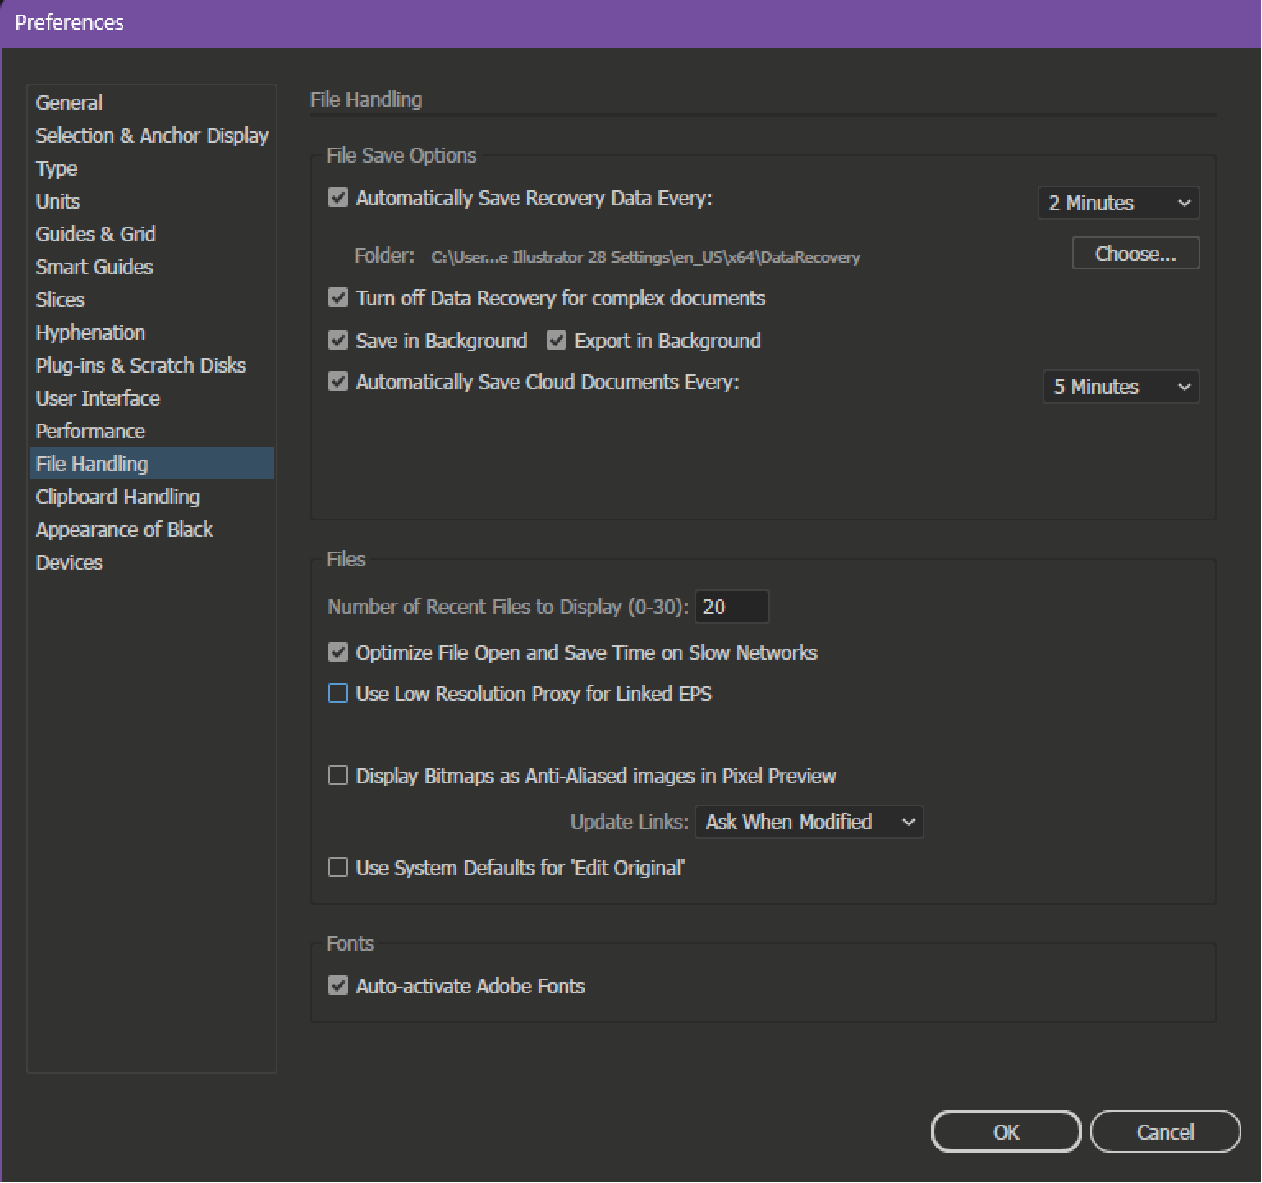Click the Choose button for recovery folder

click(x=1135, y=252)
